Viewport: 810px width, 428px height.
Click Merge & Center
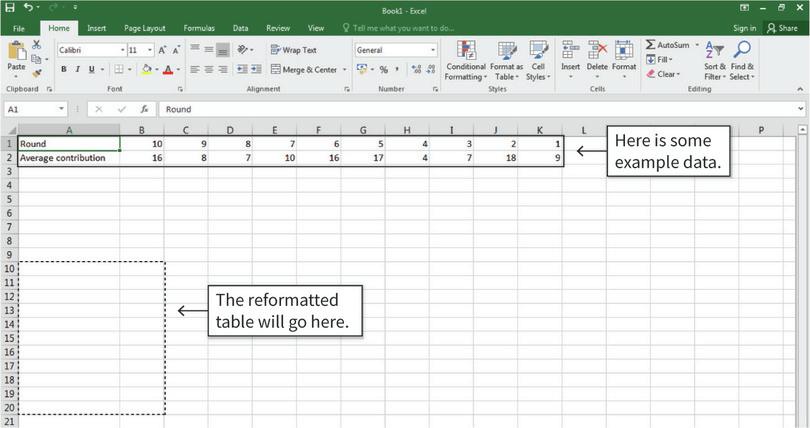[304, 69]
